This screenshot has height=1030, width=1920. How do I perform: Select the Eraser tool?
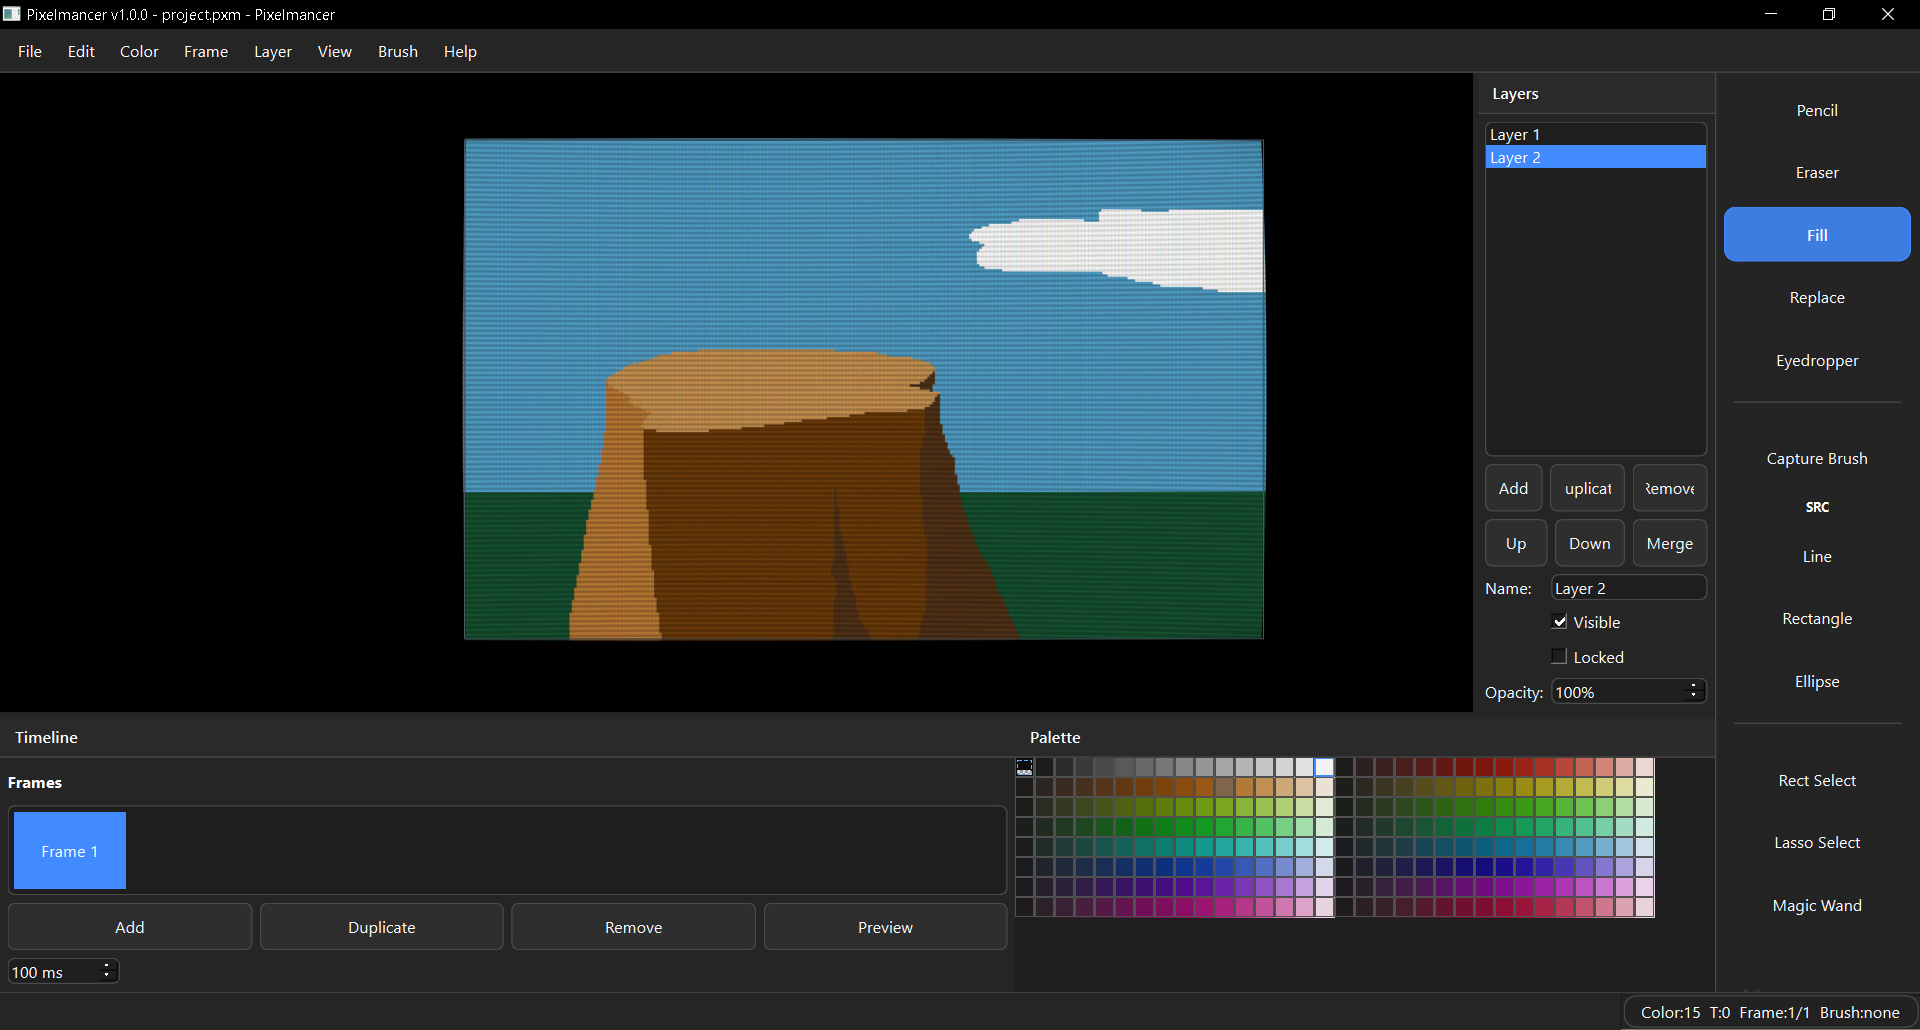[x=1816, y=173]
